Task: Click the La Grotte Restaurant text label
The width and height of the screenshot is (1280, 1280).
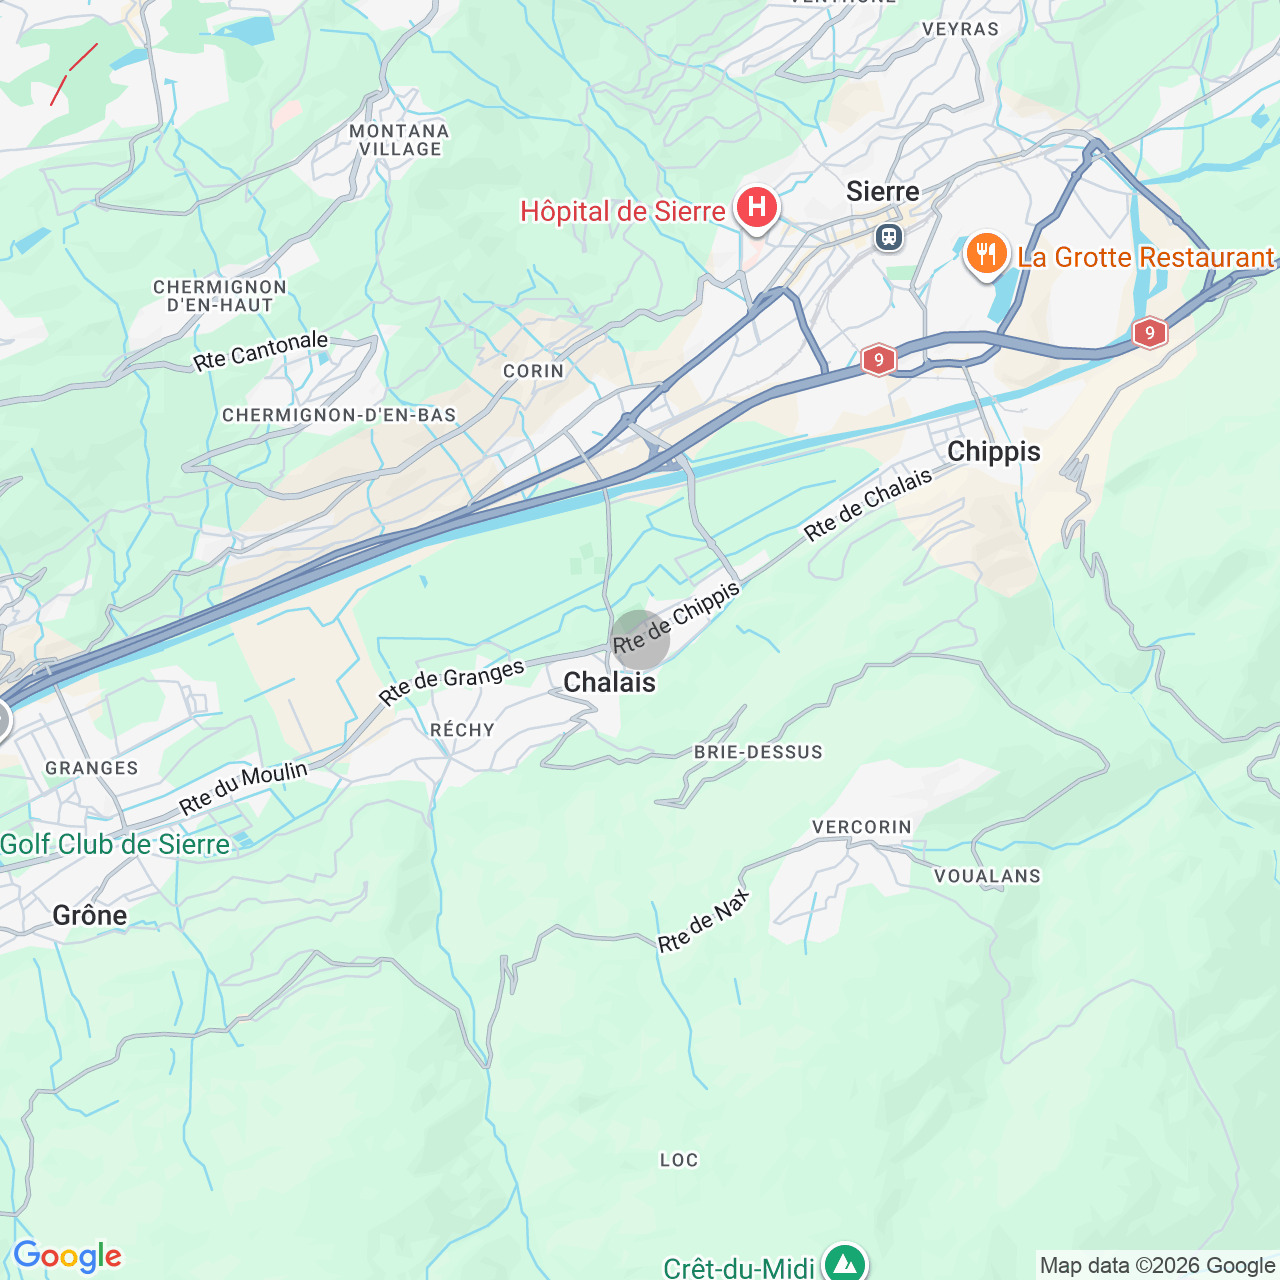Action: 1146,257
